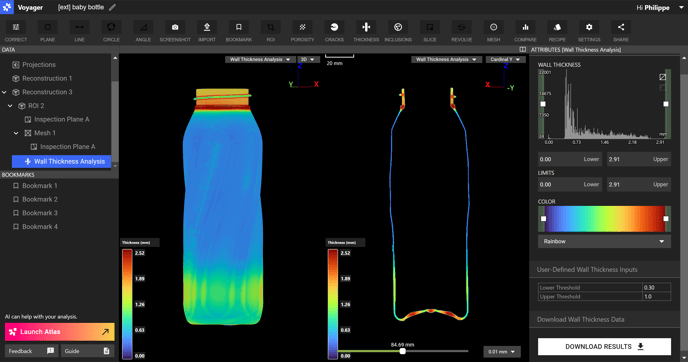688x362 pixels.
Task: Open right view Wall Thickness Analysis dropdown
Action: [446, 59]
